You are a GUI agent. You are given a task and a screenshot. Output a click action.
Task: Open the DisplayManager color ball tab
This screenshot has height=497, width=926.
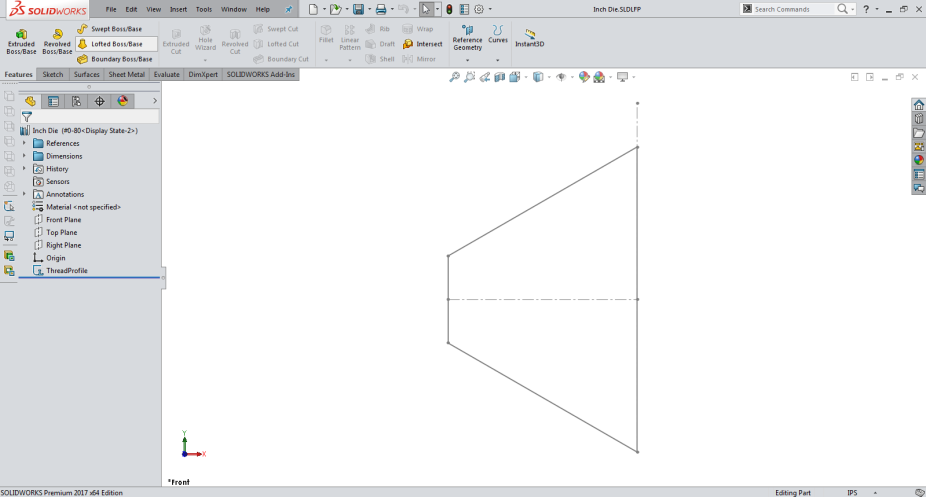[x=122, y=101]
